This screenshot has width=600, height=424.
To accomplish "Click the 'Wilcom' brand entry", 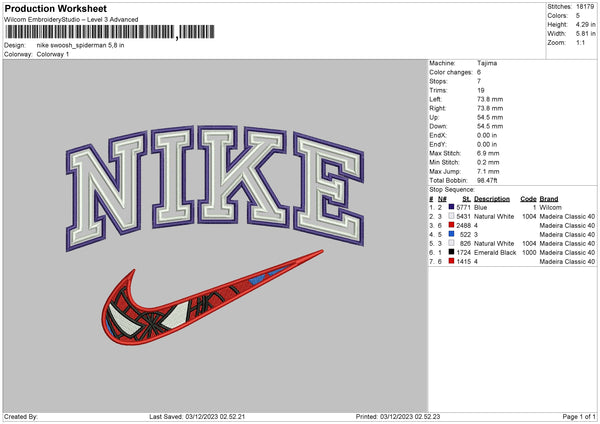I will tap(550, 207).
